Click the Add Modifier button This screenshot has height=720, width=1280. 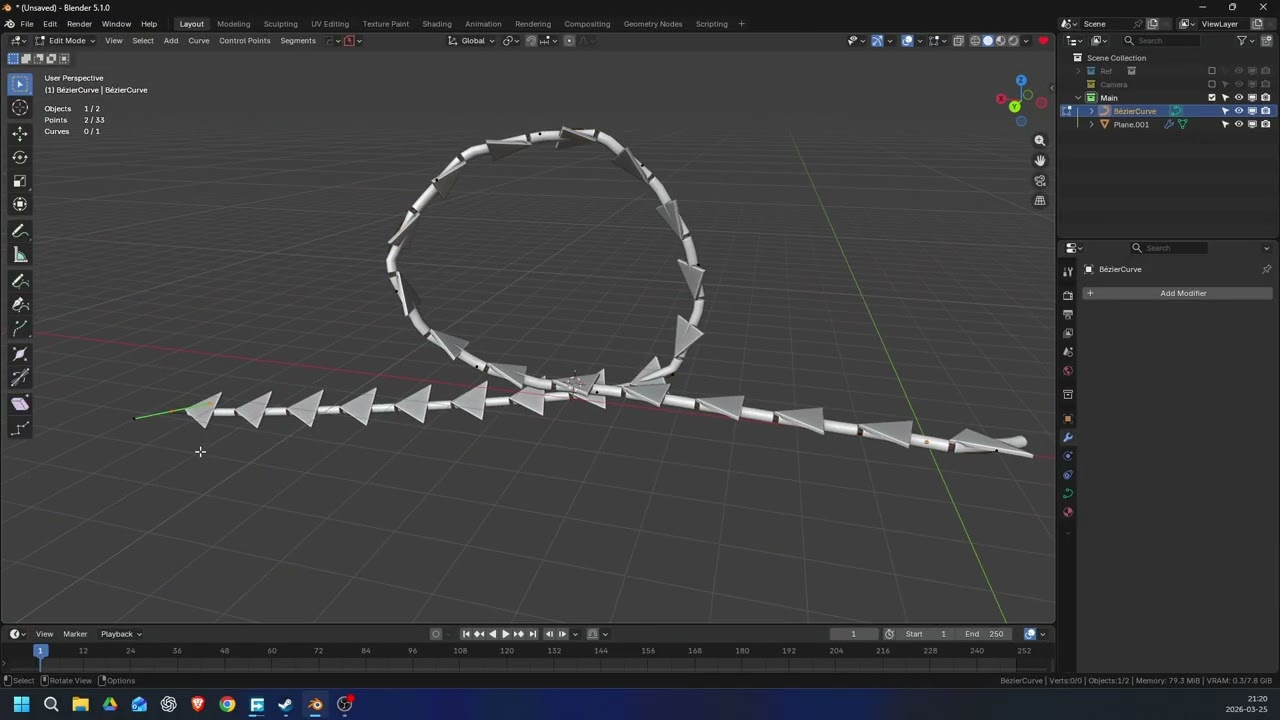(x=1177, y=293)
